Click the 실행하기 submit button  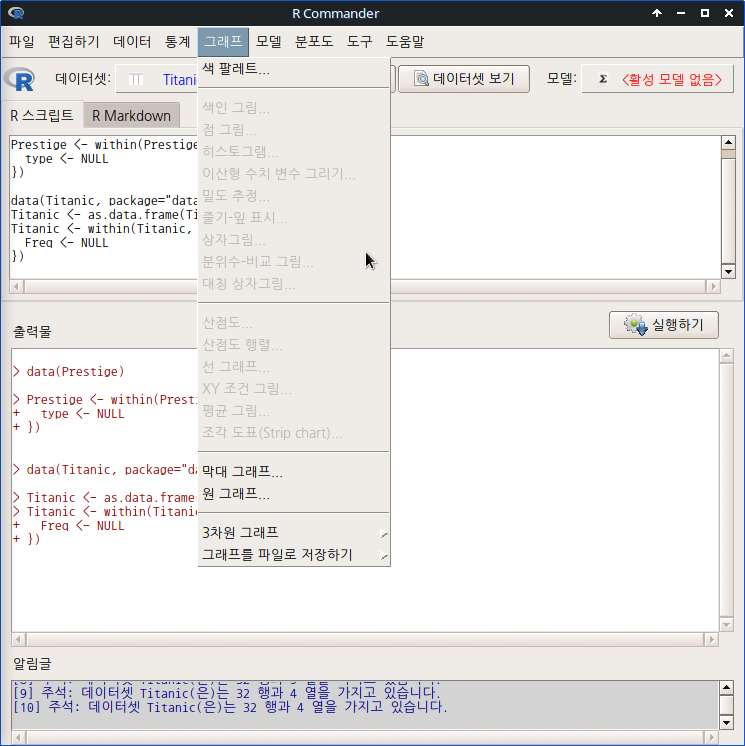[x=664, y=325]
